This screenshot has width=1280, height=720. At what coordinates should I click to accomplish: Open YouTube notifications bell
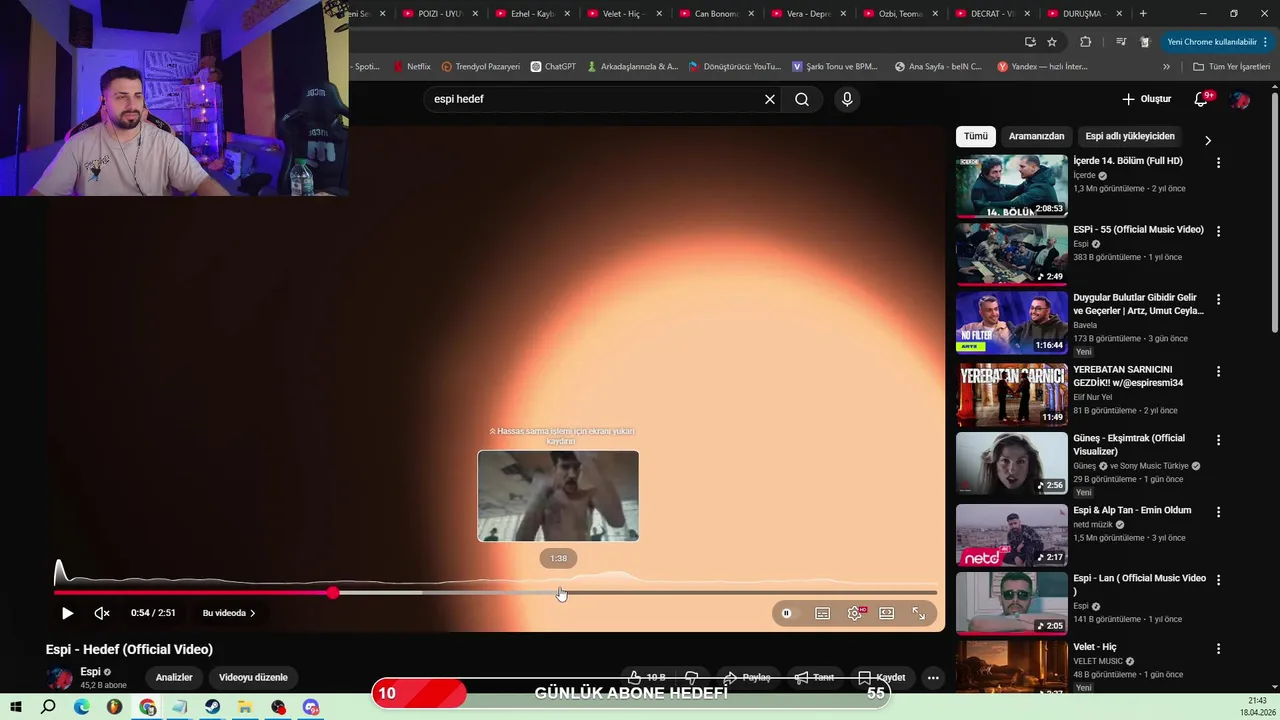(1202, 99)
